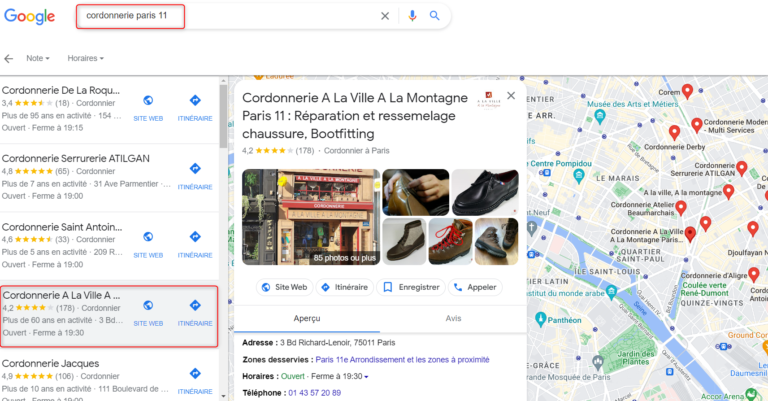The width and height of the screenshot is (768, 401).
Task: Get Itinéraire for Cordonnerie Jacques
Action: click(x=195, y=374)
